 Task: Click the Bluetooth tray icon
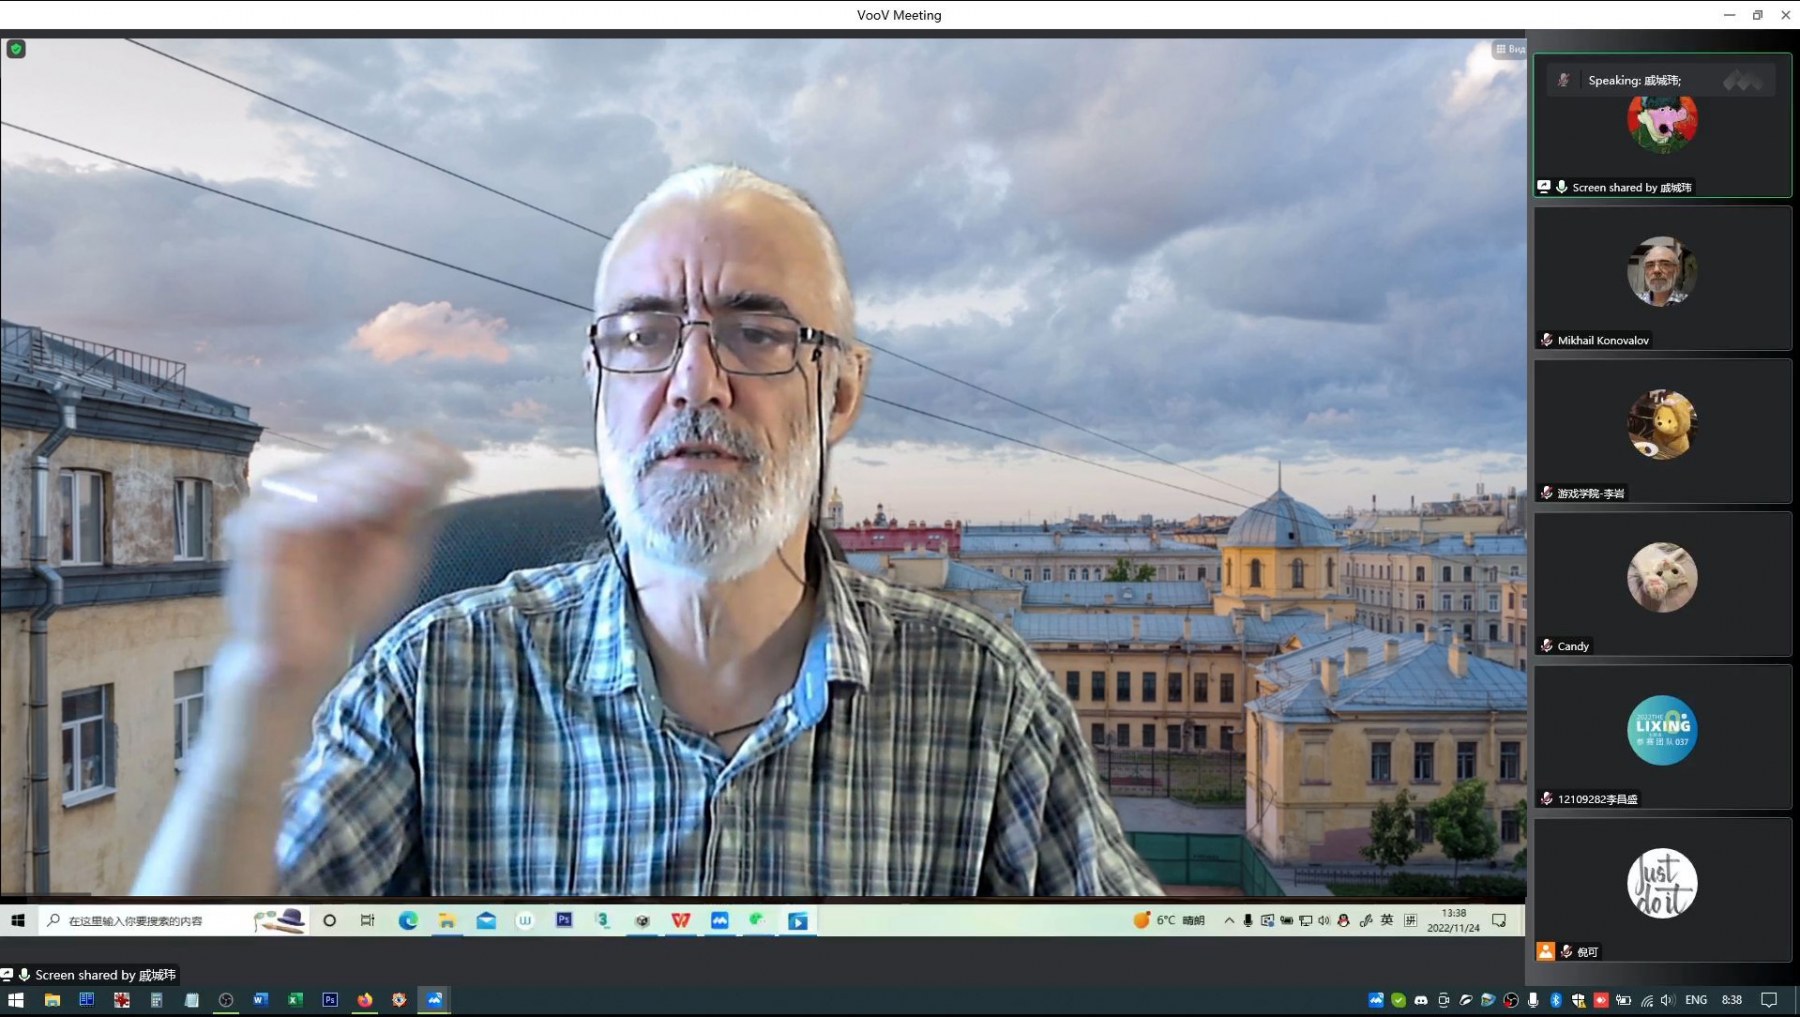tap(1556, 1000)
